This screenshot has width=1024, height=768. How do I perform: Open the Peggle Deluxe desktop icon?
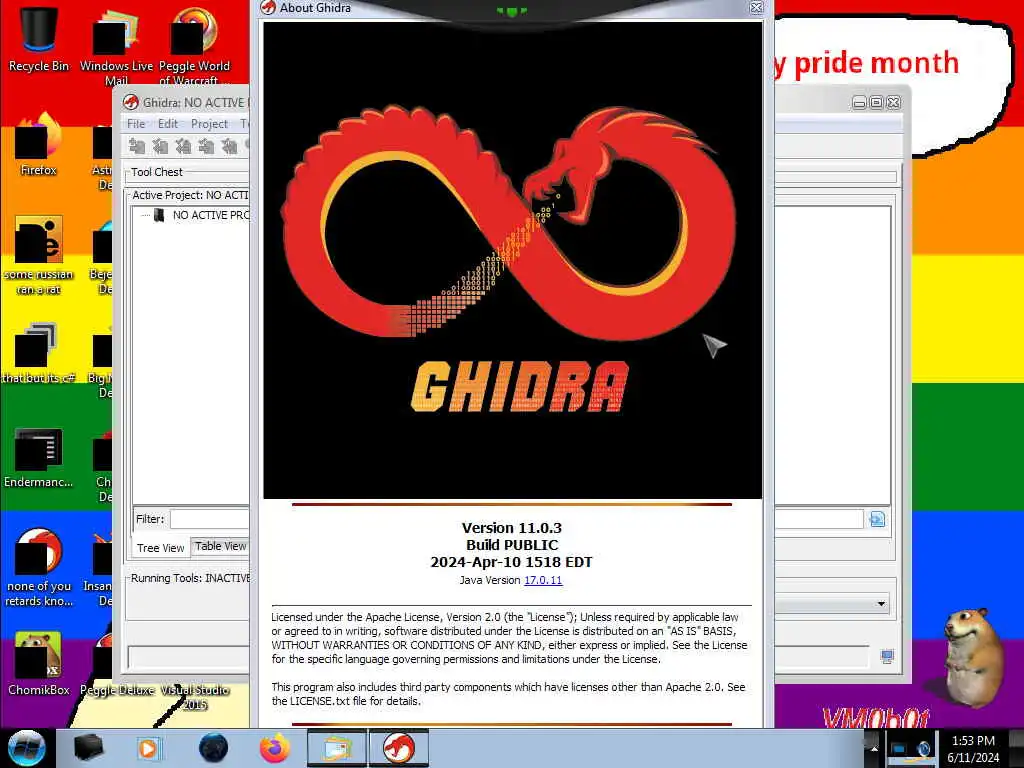(116, 690)
